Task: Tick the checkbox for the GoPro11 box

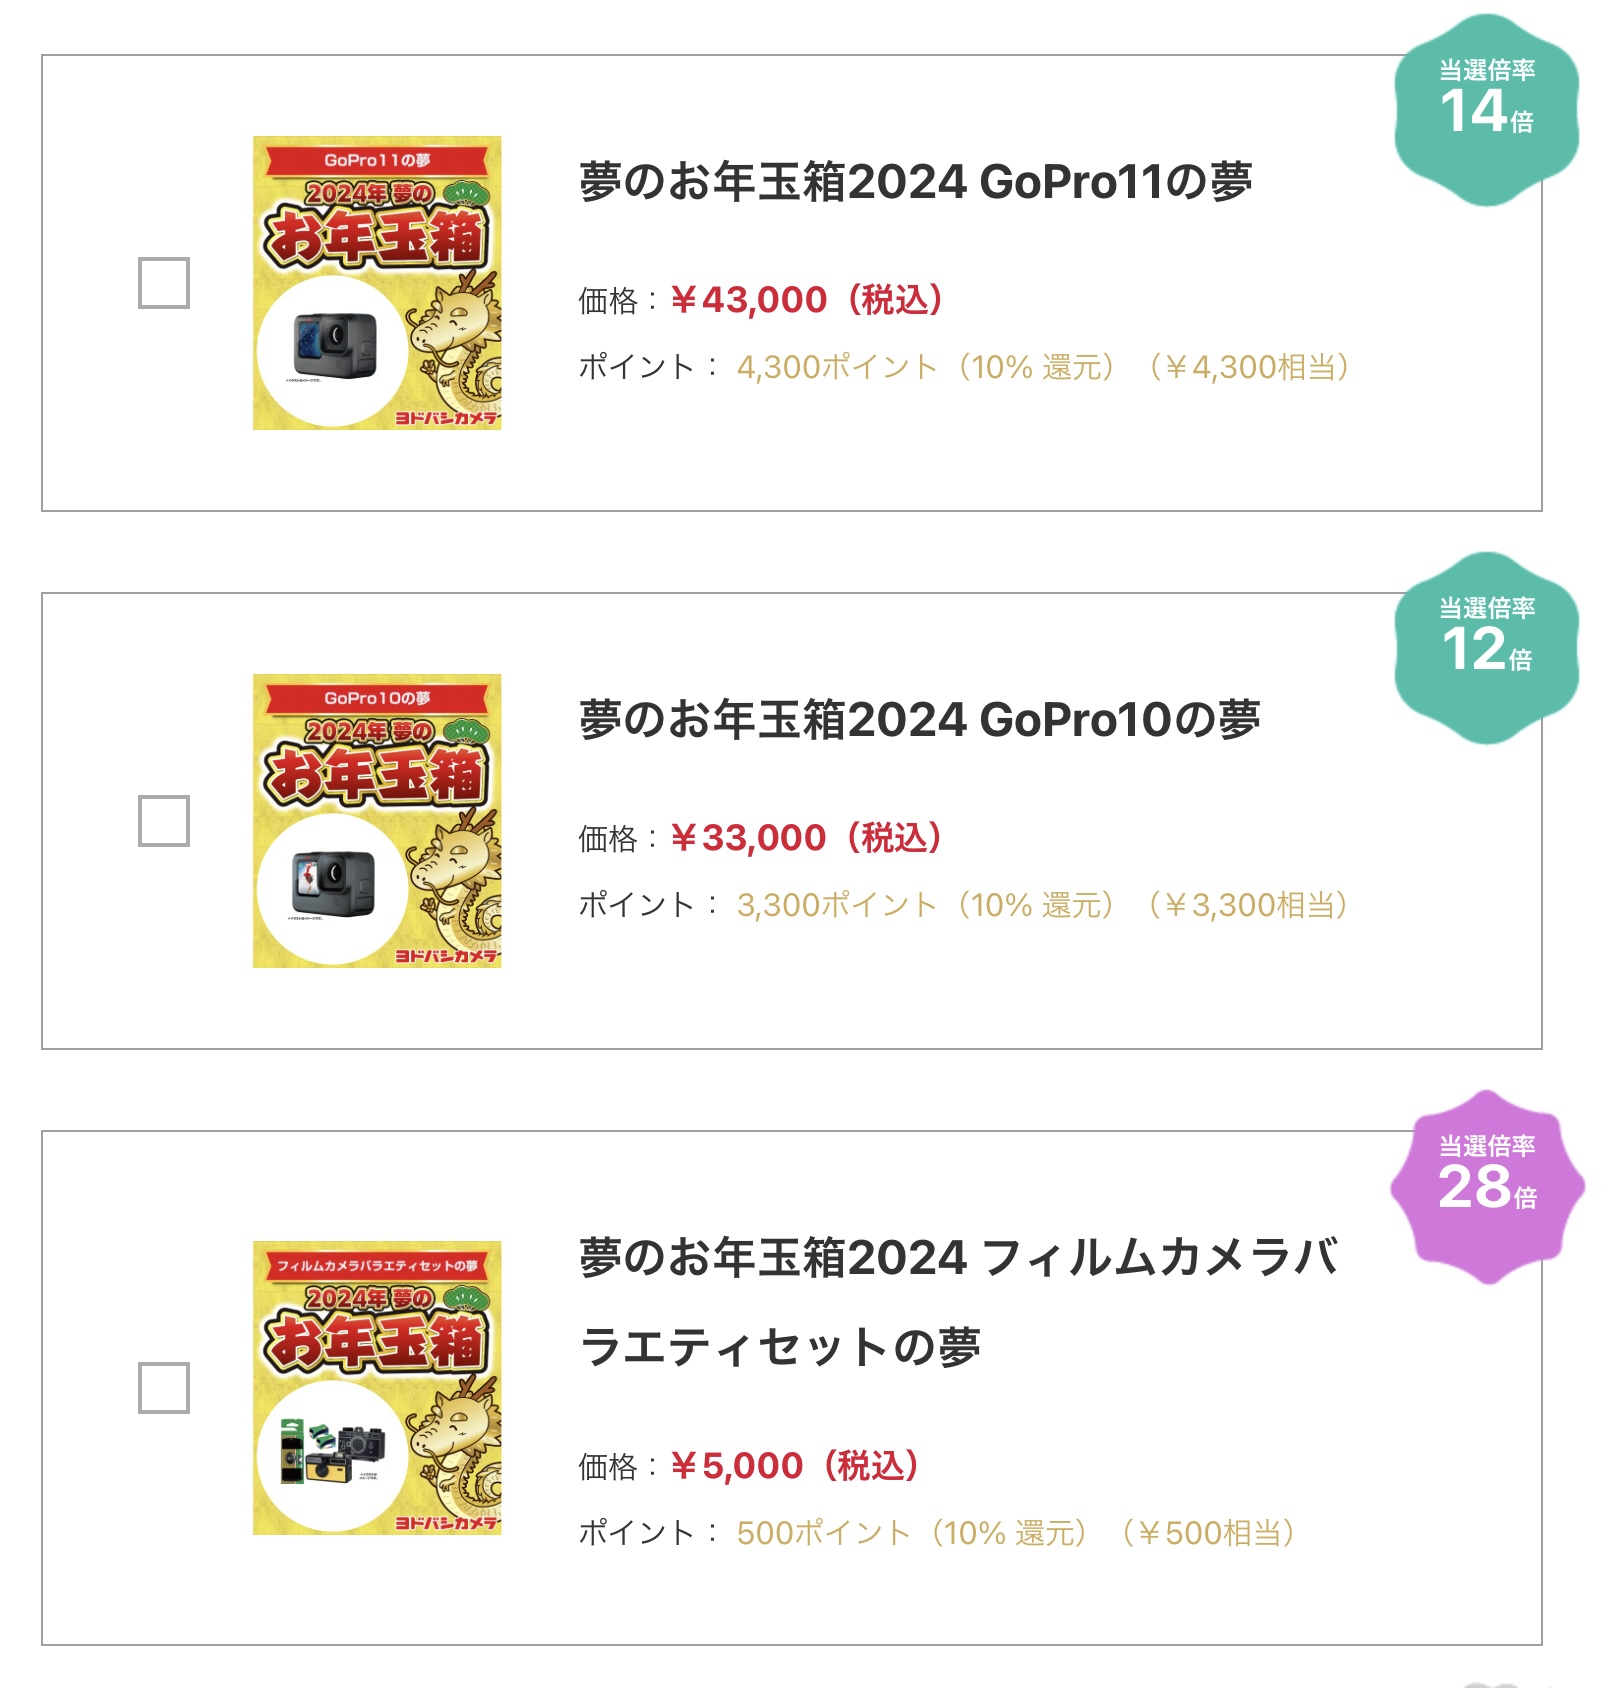Action: coord(164,283)
